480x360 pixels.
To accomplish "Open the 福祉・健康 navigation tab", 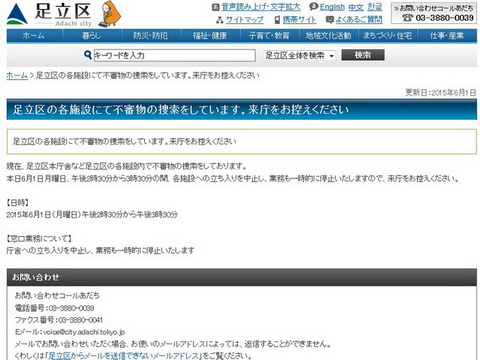I will click(x=210, y=36).
